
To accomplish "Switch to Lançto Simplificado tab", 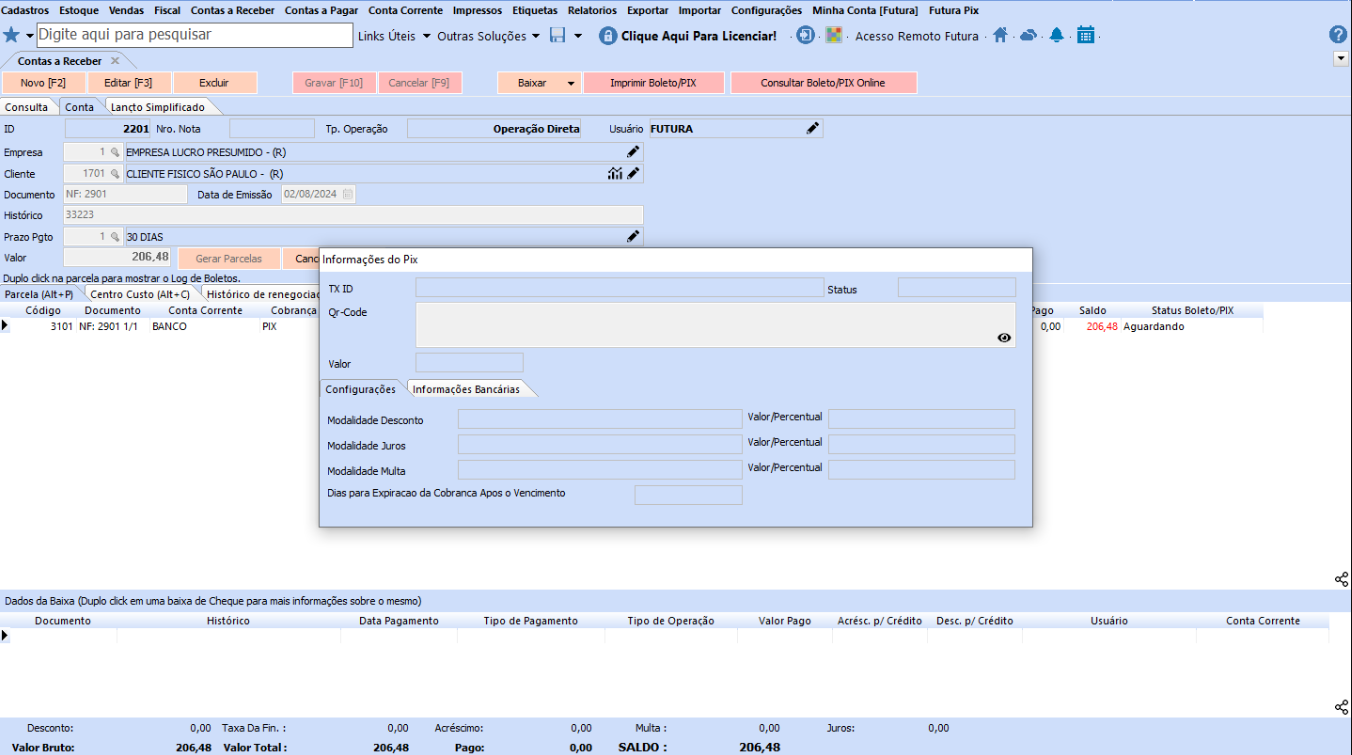I will [x=158, y=107].
